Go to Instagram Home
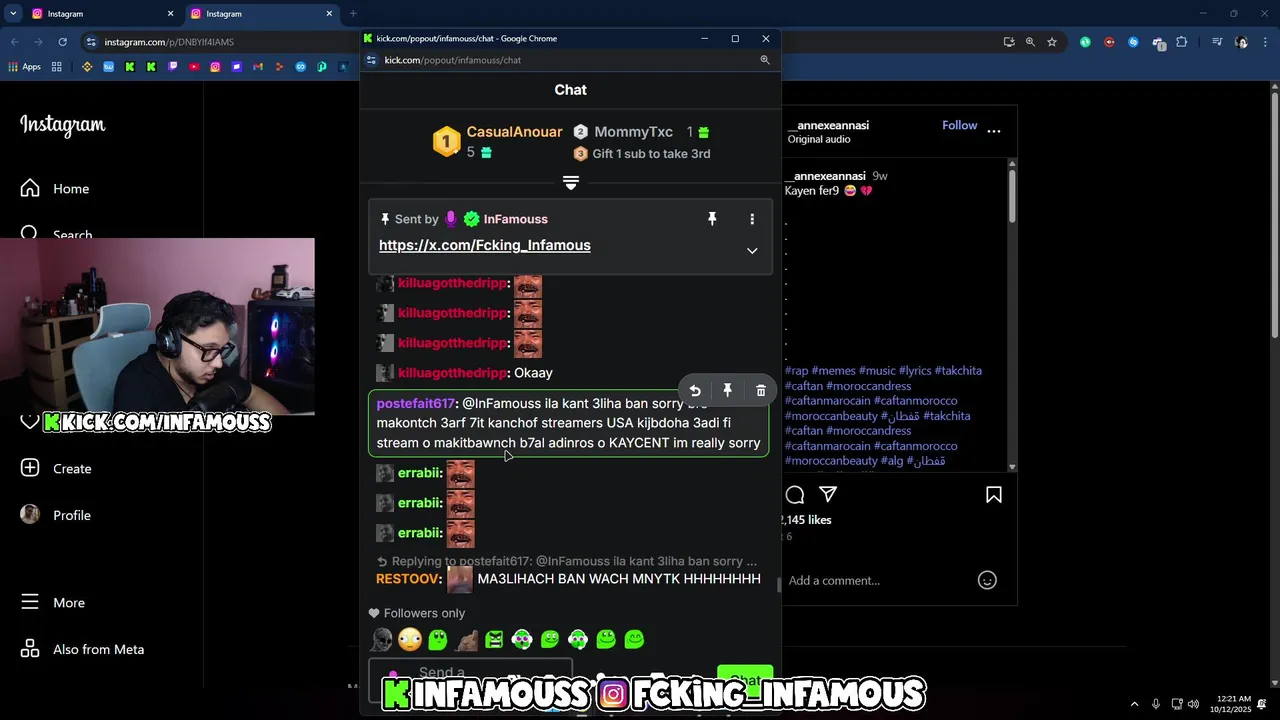 point(55,189)
